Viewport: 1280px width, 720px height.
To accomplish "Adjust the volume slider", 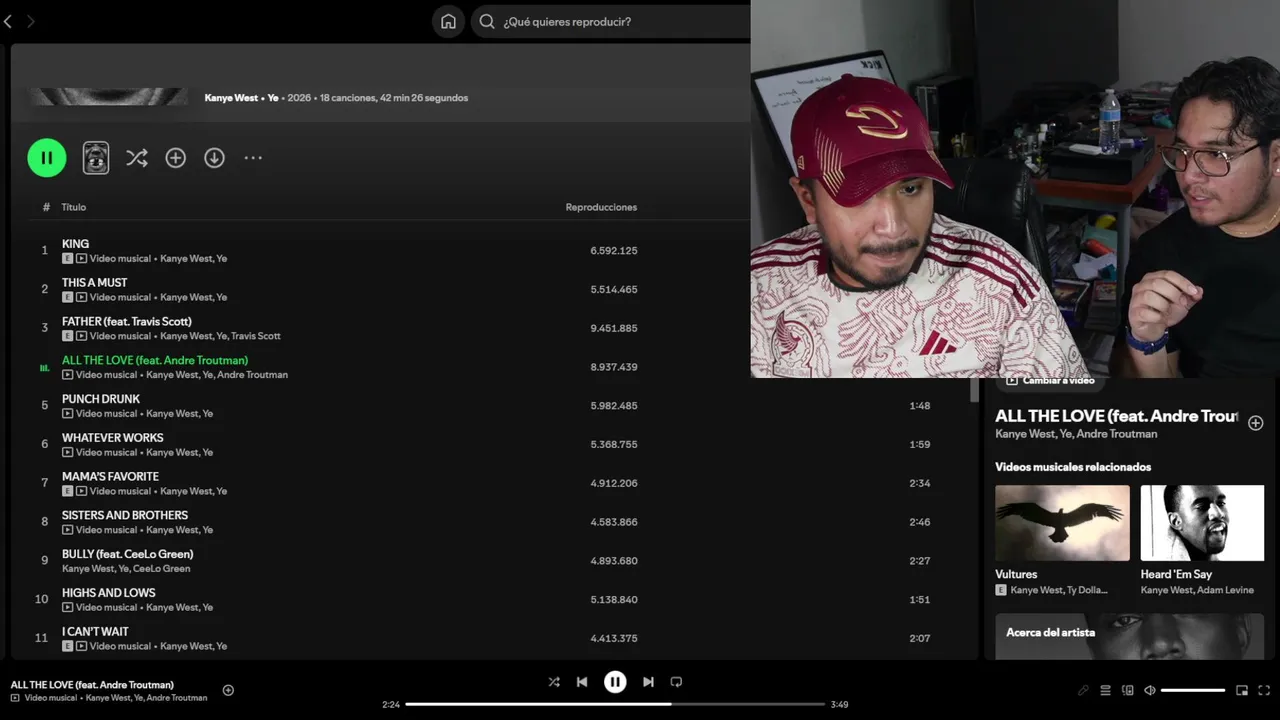I will coord(1193,690).
